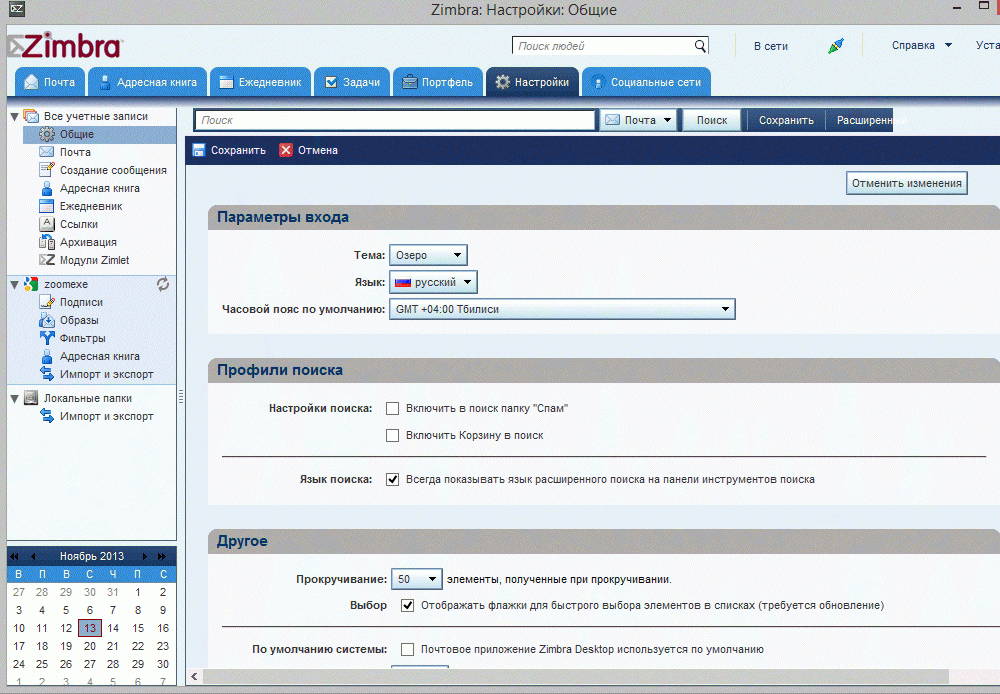Switch to the Ежедневник tab
The width and height of the screenshot is (1000, 694).
click(259, 82)
